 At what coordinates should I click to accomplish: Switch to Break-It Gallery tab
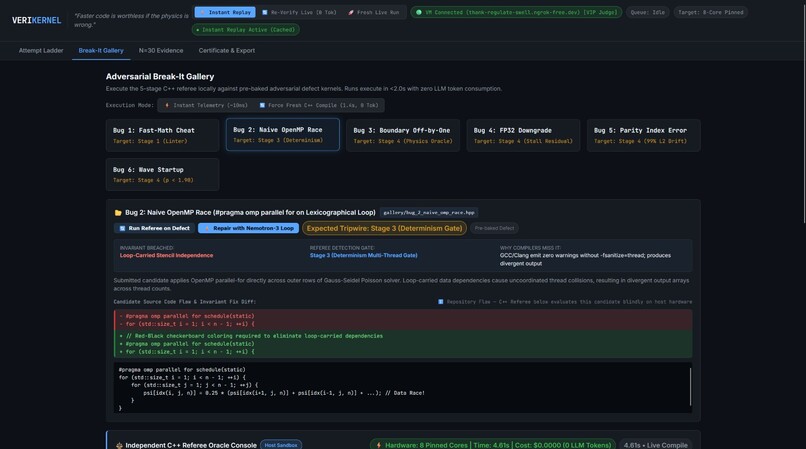click(101, 50)
